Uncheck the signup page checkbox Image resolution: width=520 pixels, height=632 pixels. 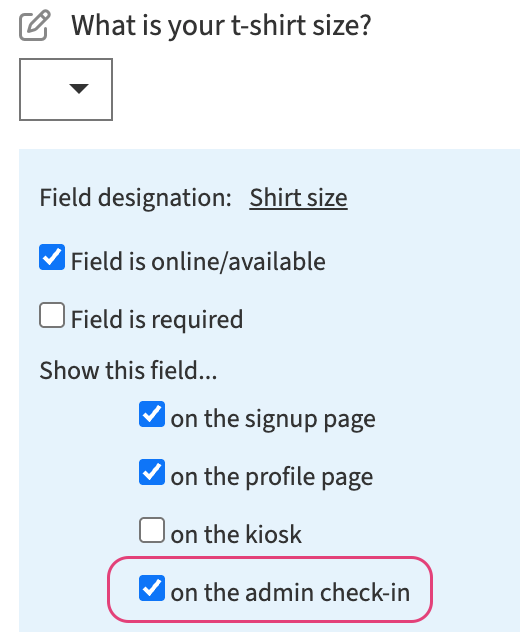pyautogui.click(x=152, y=414)
